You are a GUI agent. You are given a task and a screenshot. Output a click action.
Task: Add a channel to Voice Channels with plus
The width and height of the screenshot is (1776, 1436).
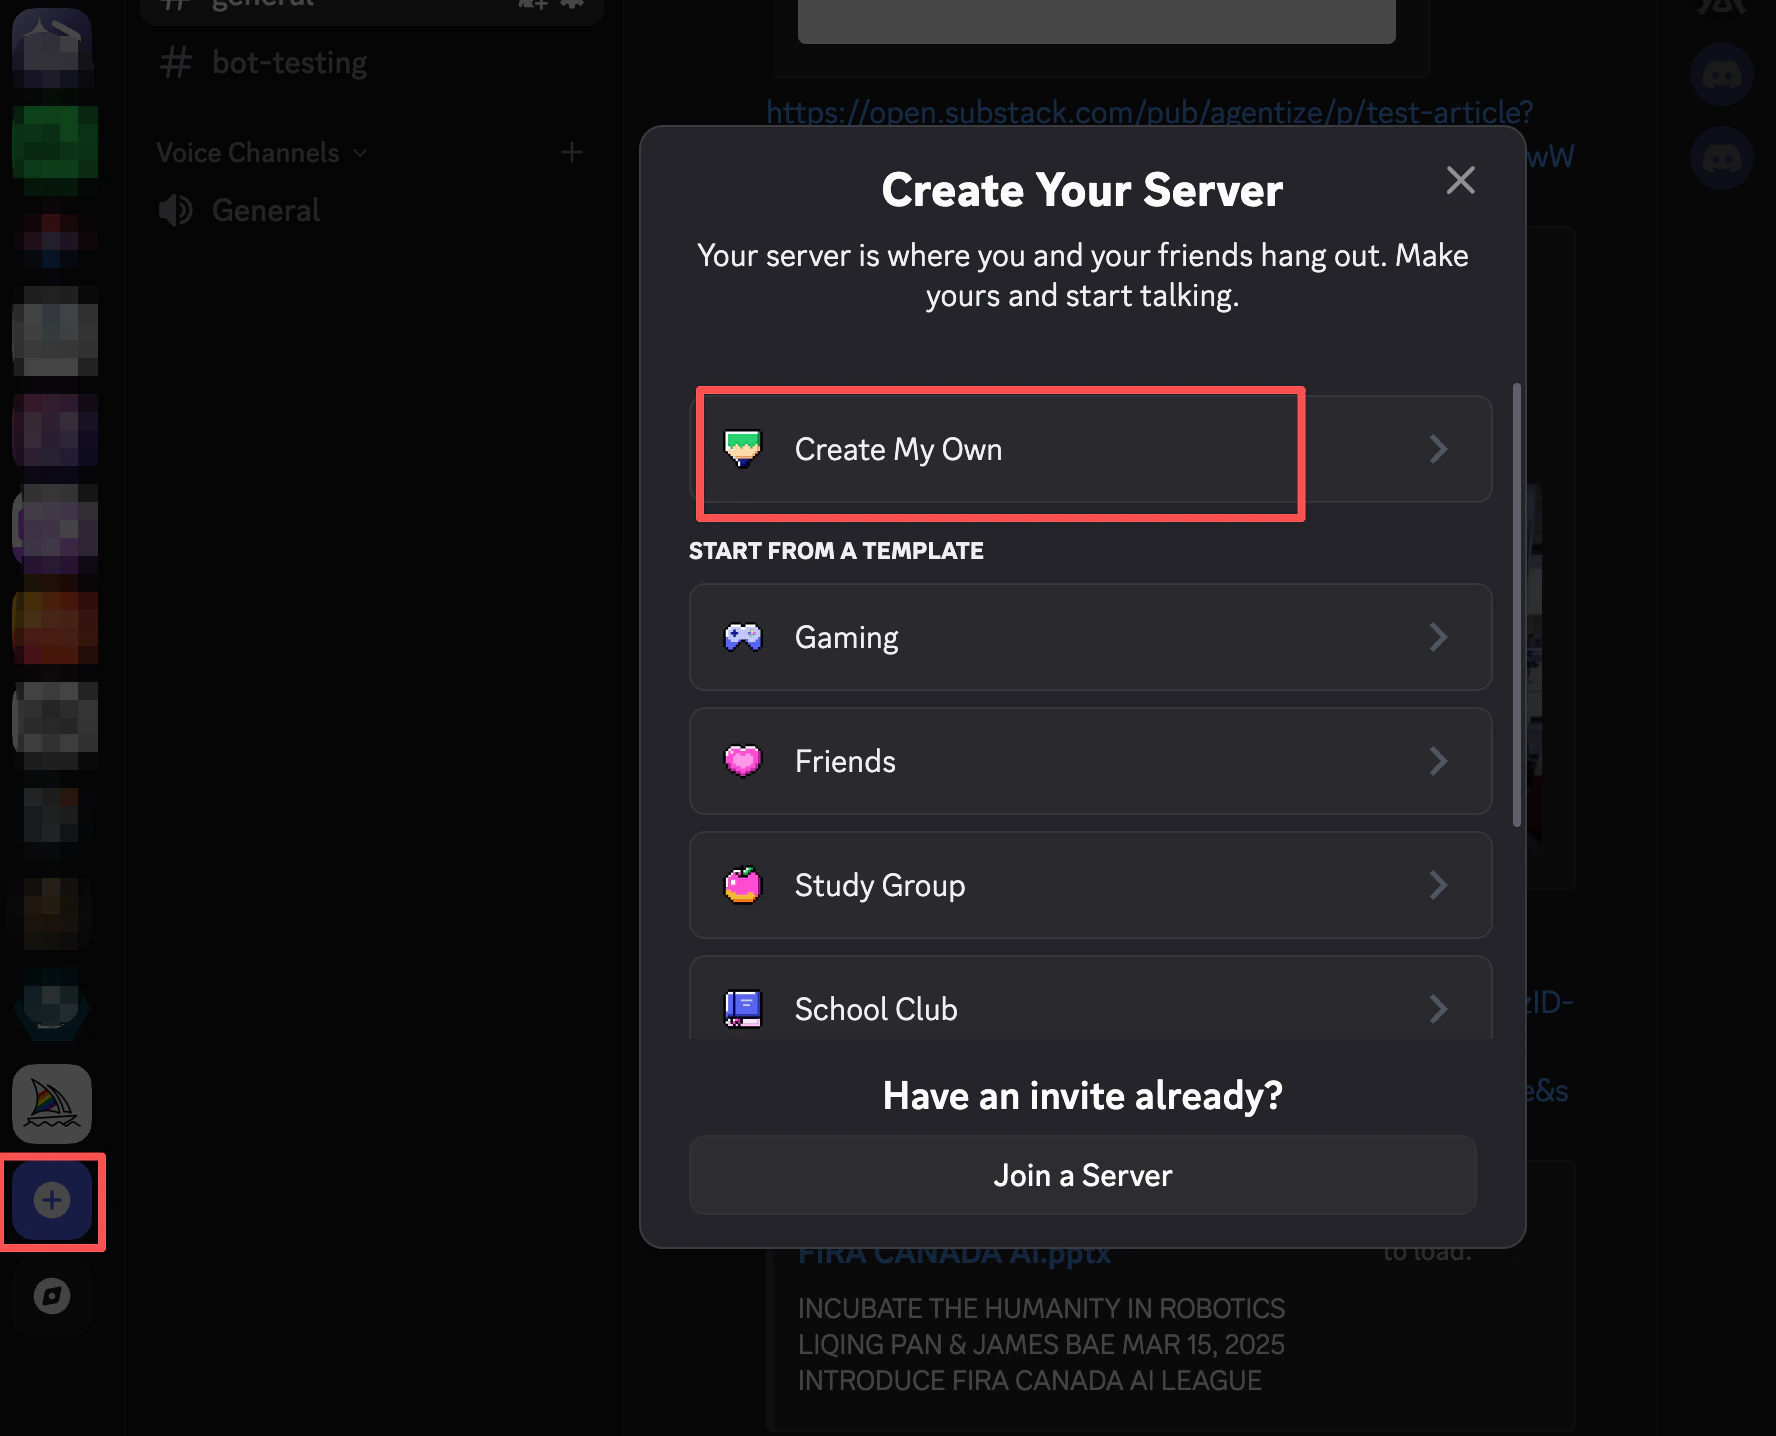point(572,153)
